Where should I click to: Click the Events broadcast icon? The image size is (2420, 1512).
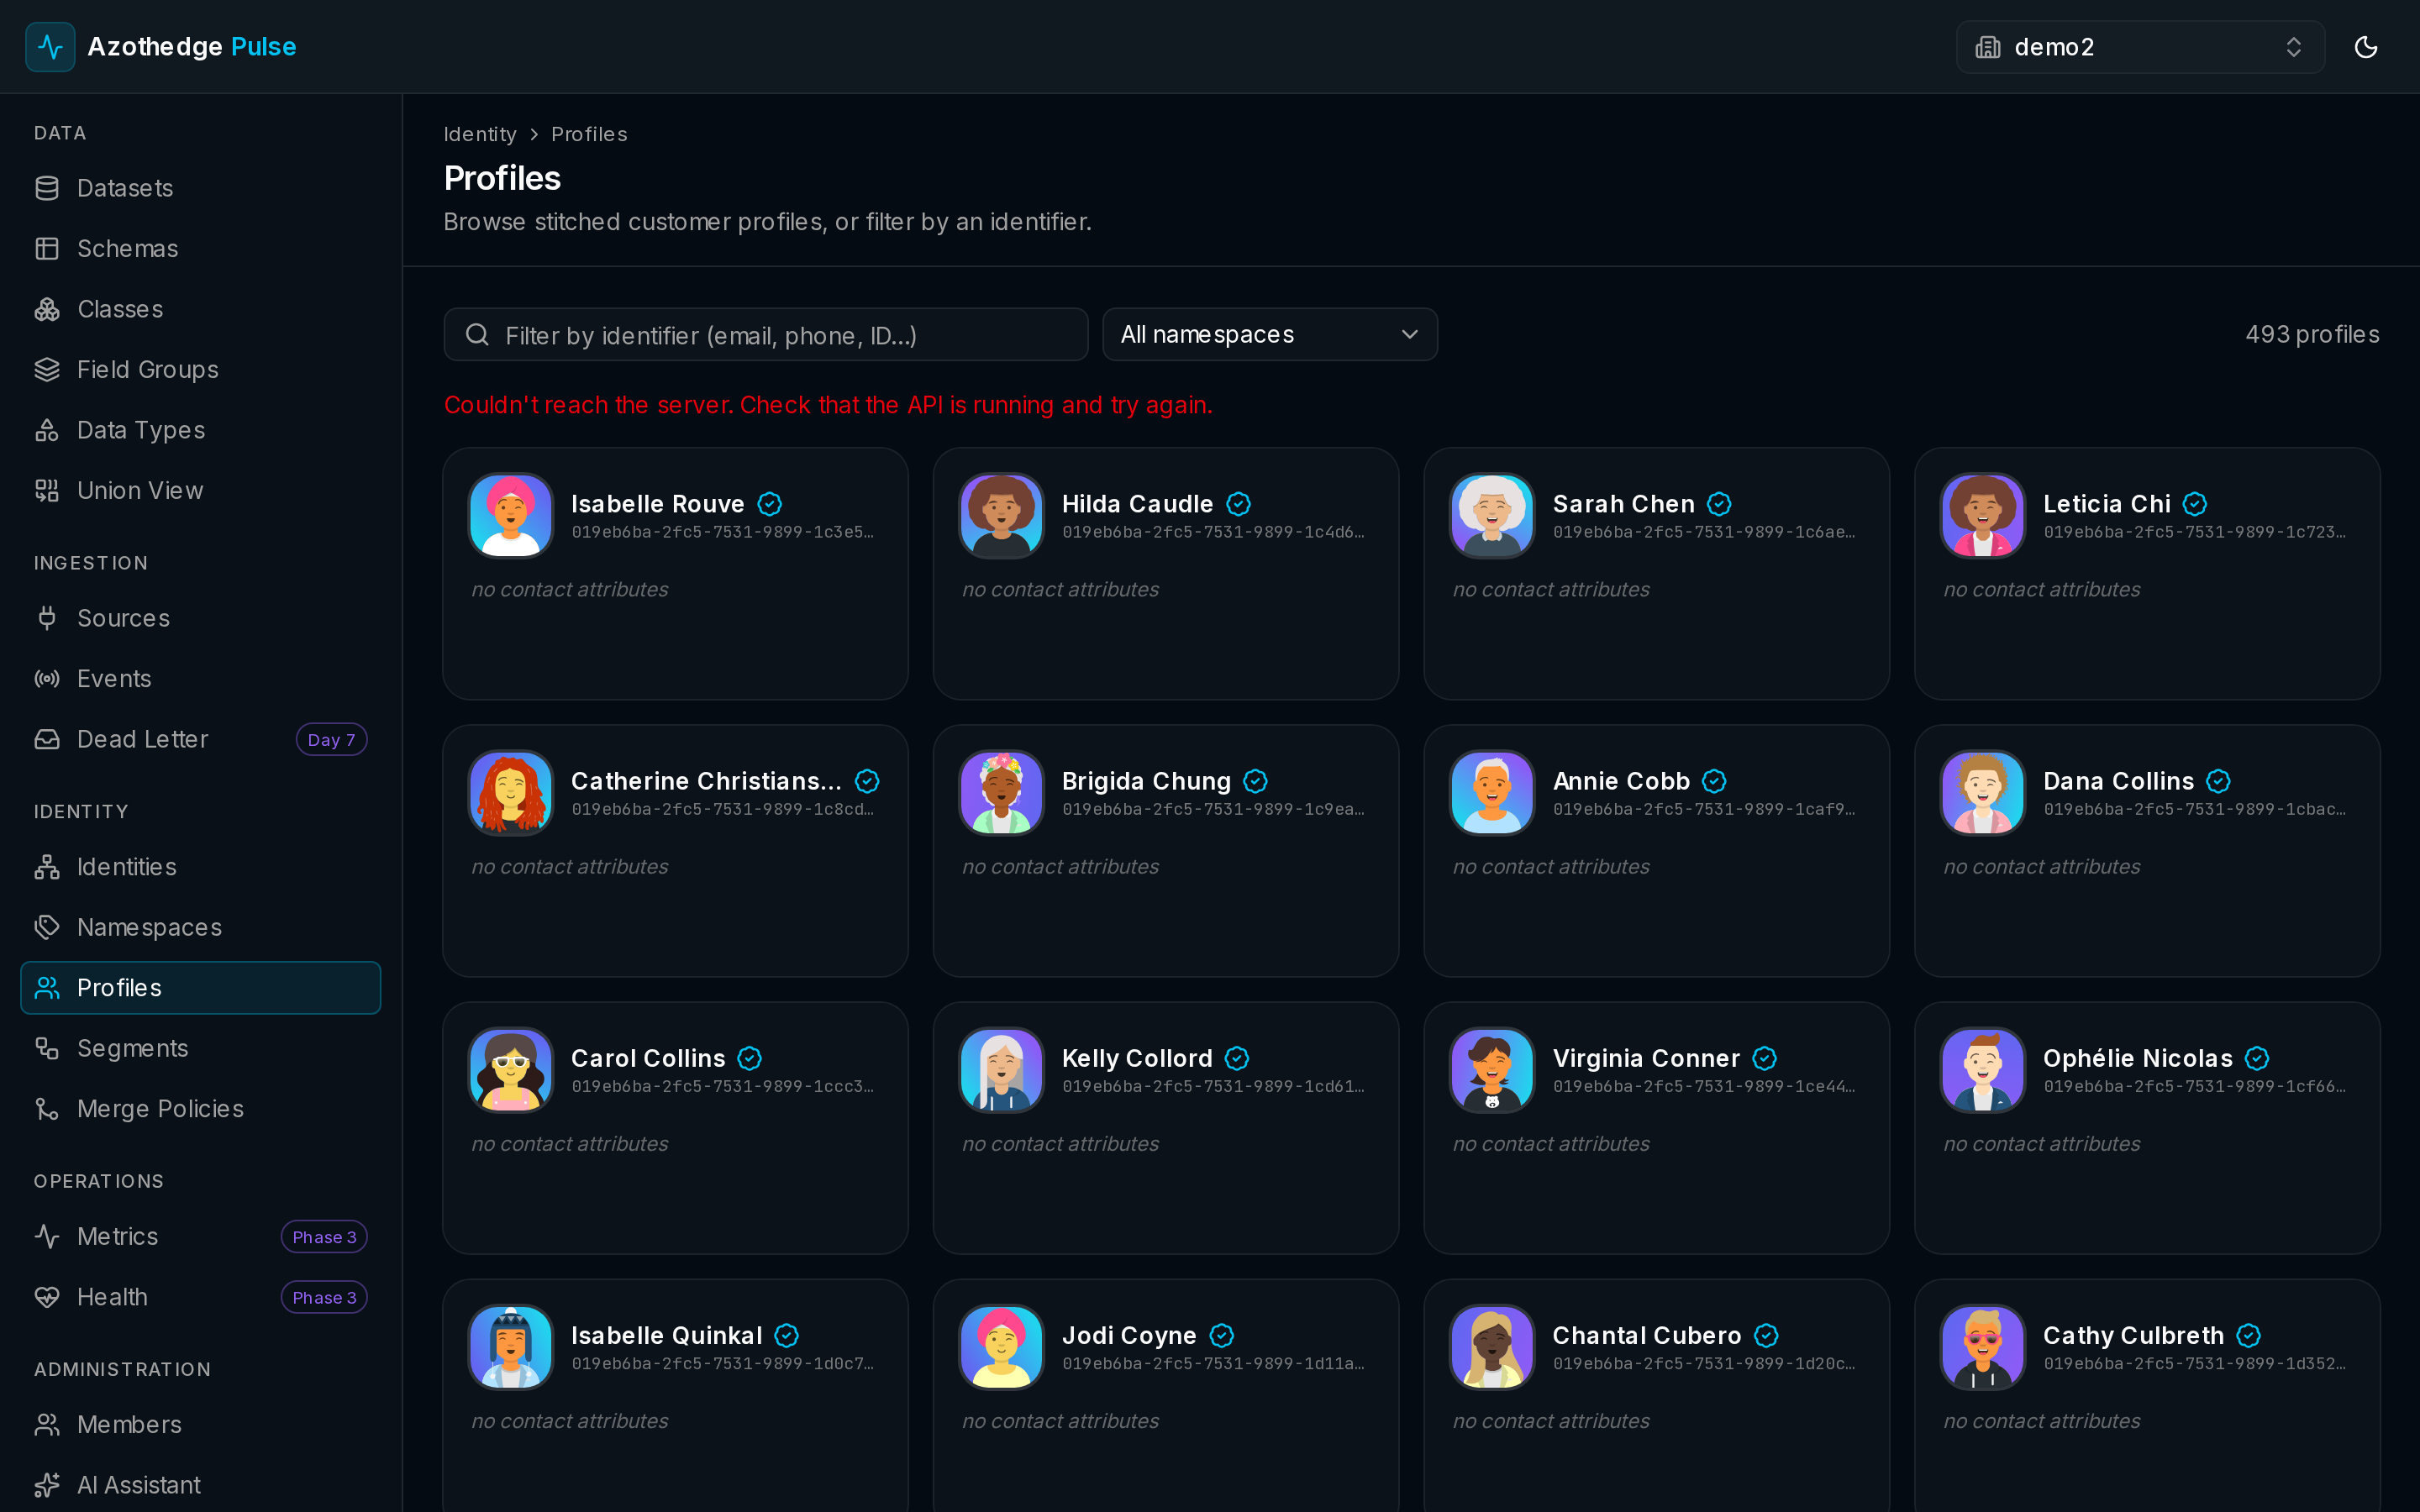[x=47, y=679]
